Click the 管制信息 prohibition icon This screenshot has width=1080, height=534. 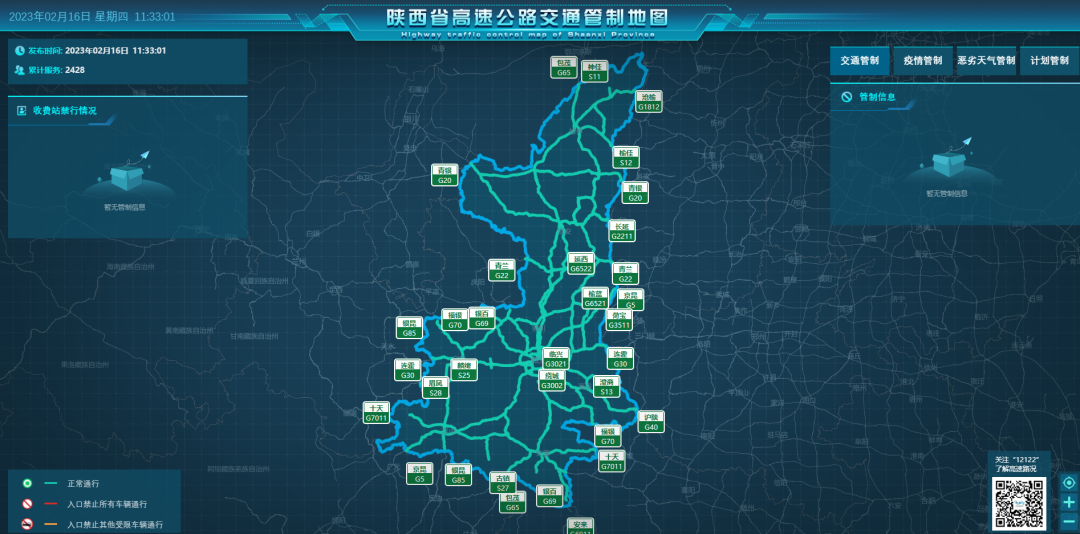[846, 97]
